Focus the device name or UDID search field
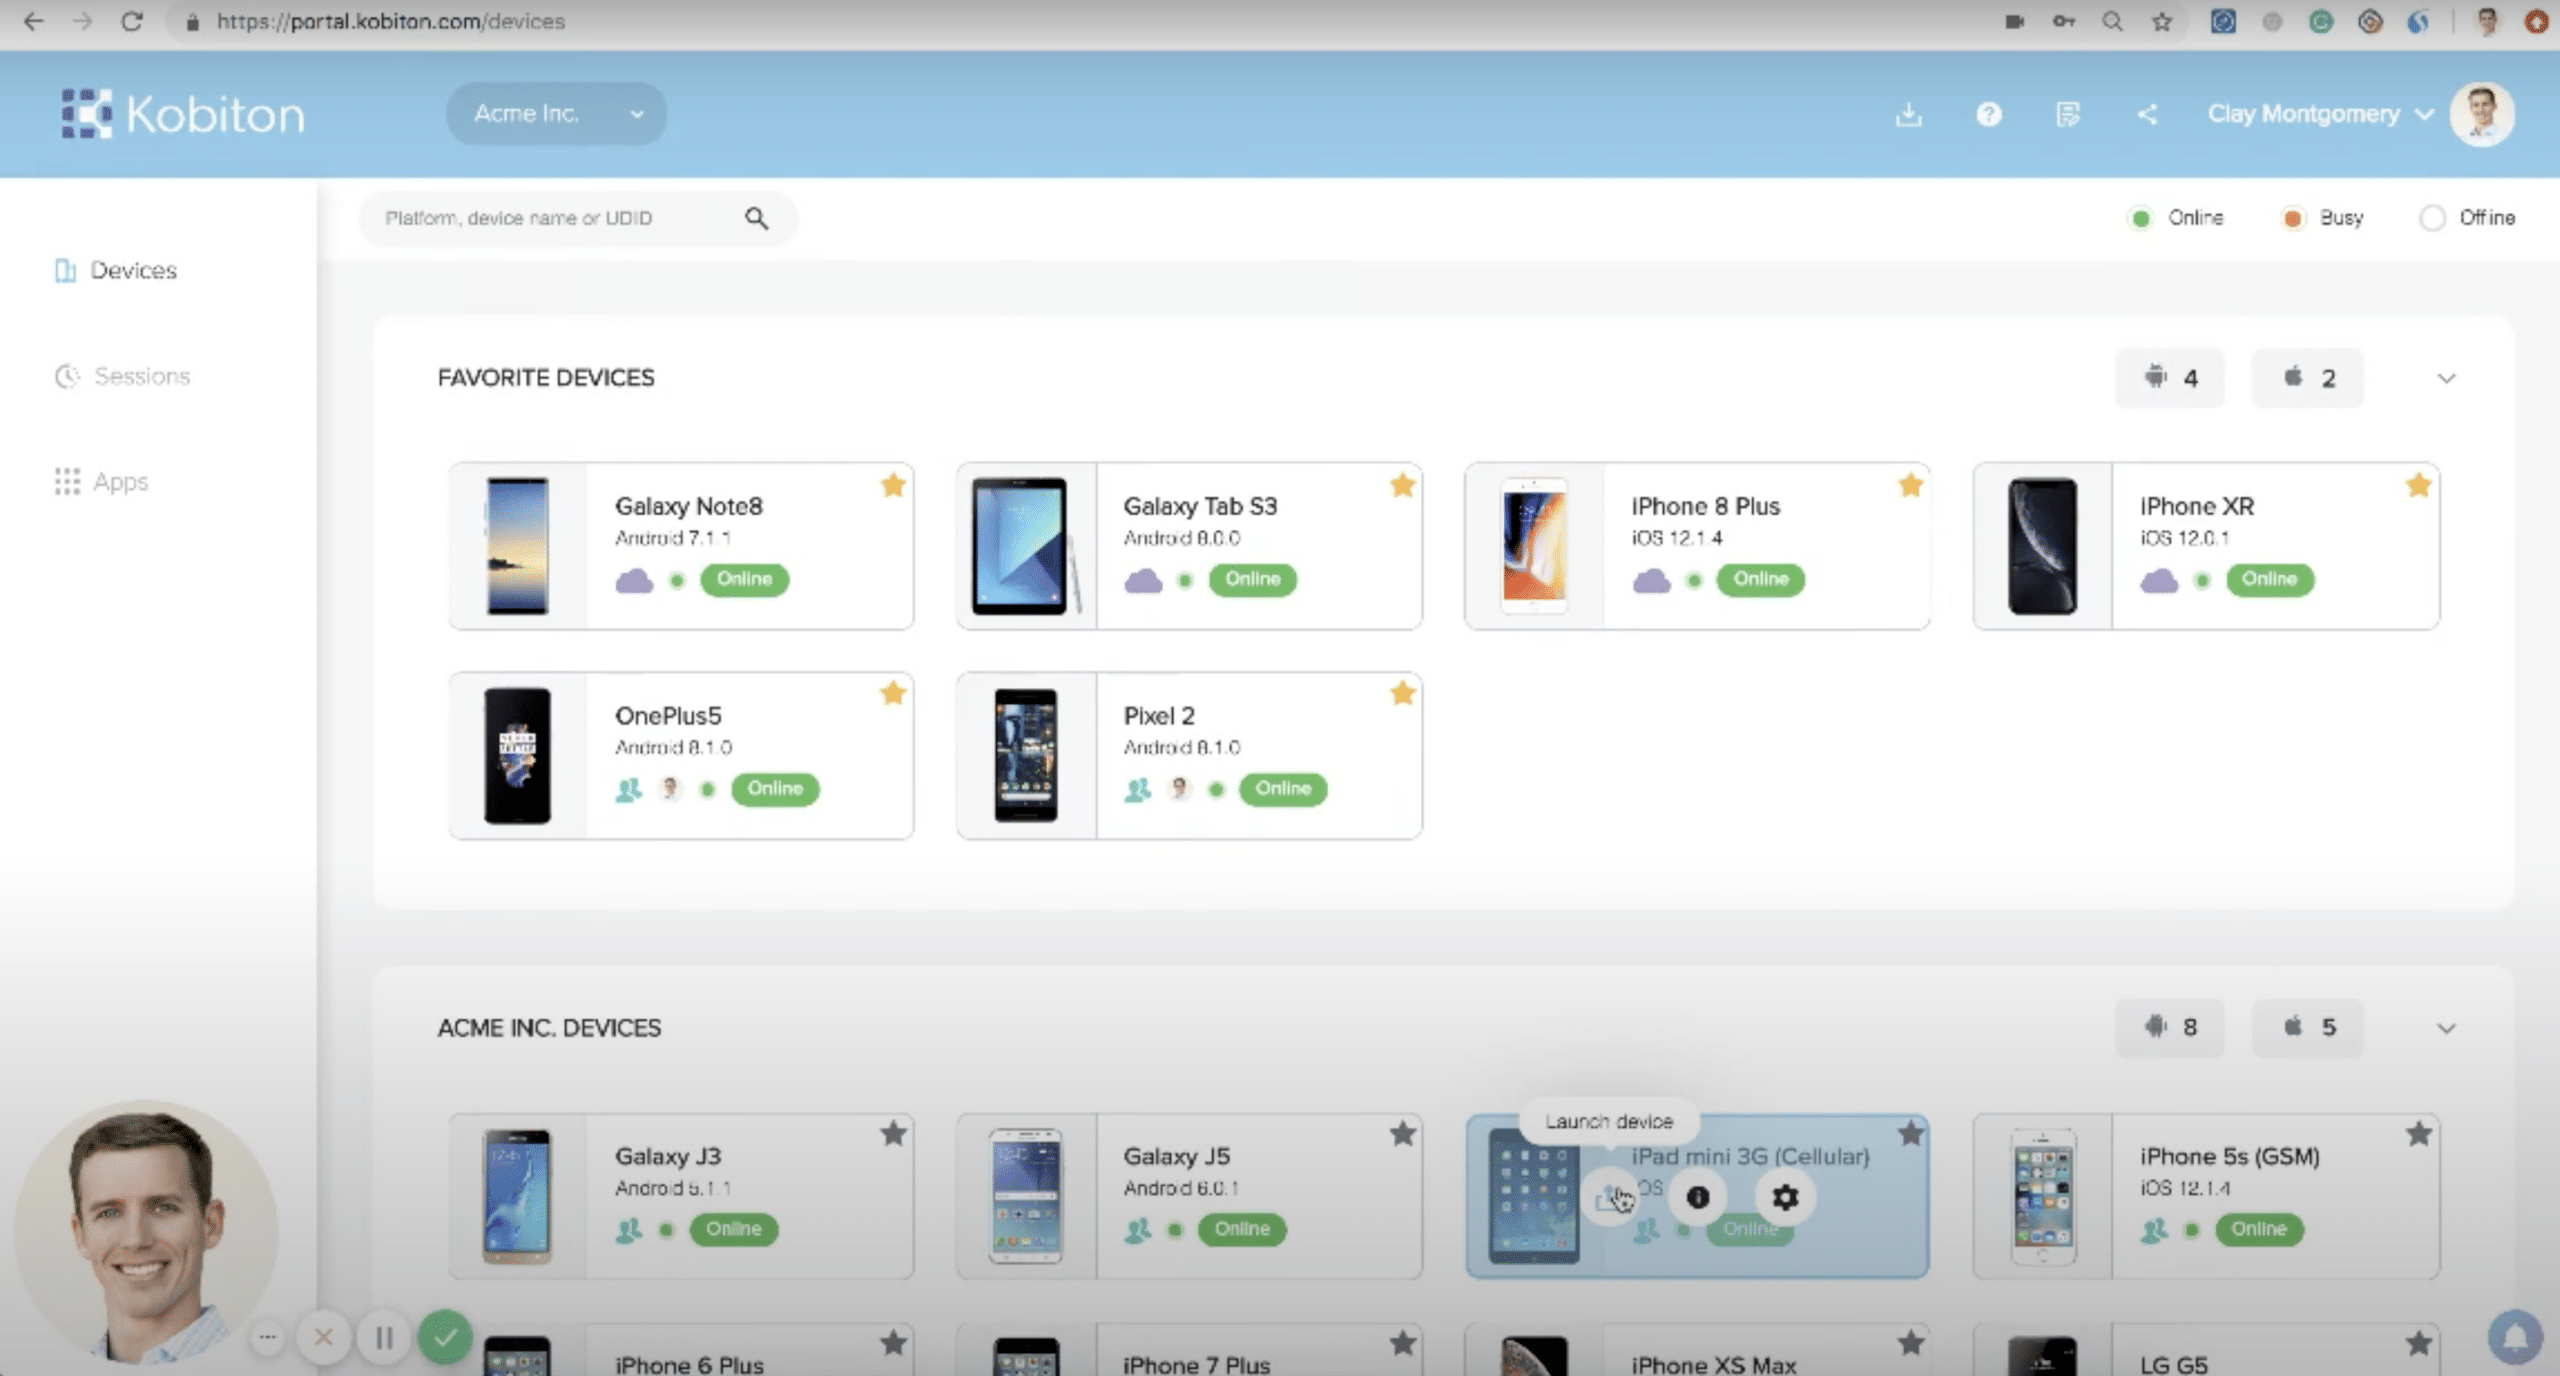Viewport: 2560px width, 1376px height. (550, 218)
